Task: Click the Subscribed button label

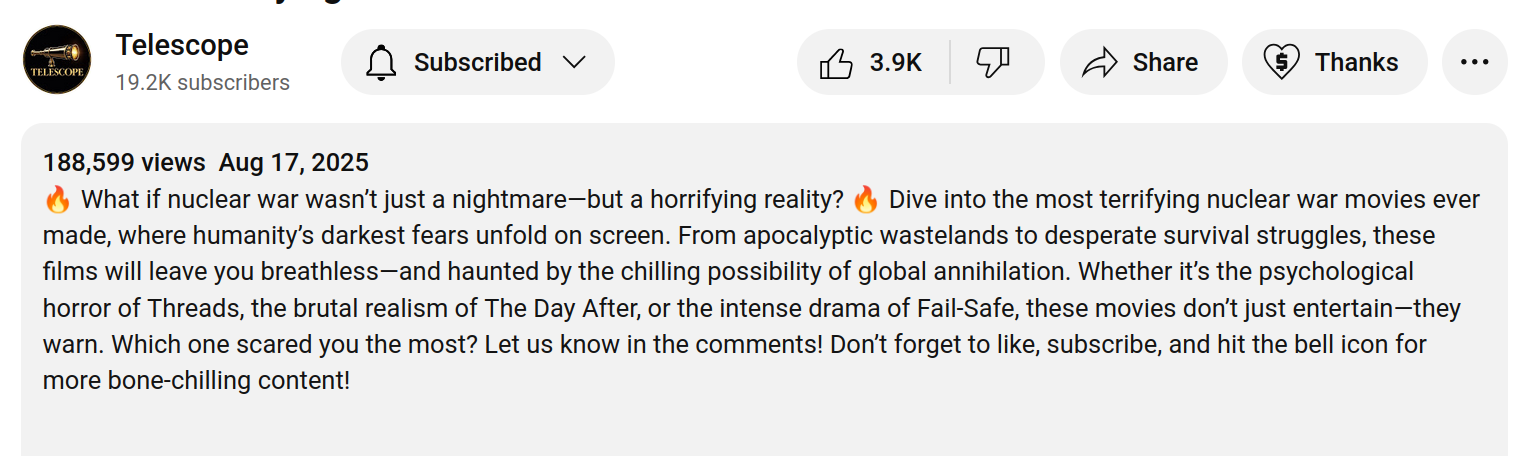Action: [x=477, y=62]
